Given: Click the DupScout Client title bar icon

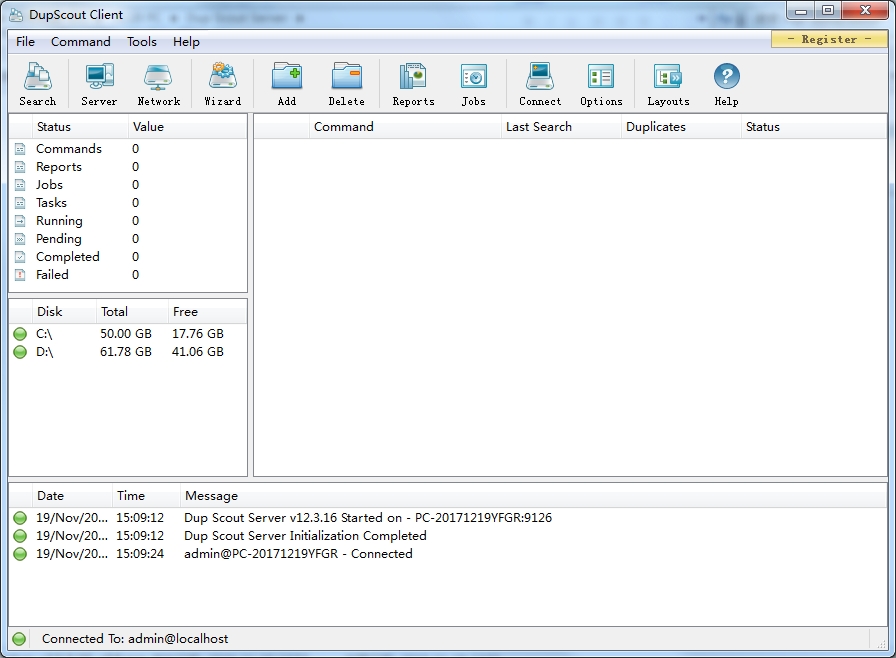Looking at the screenshot, I should (x=17, y=14).
